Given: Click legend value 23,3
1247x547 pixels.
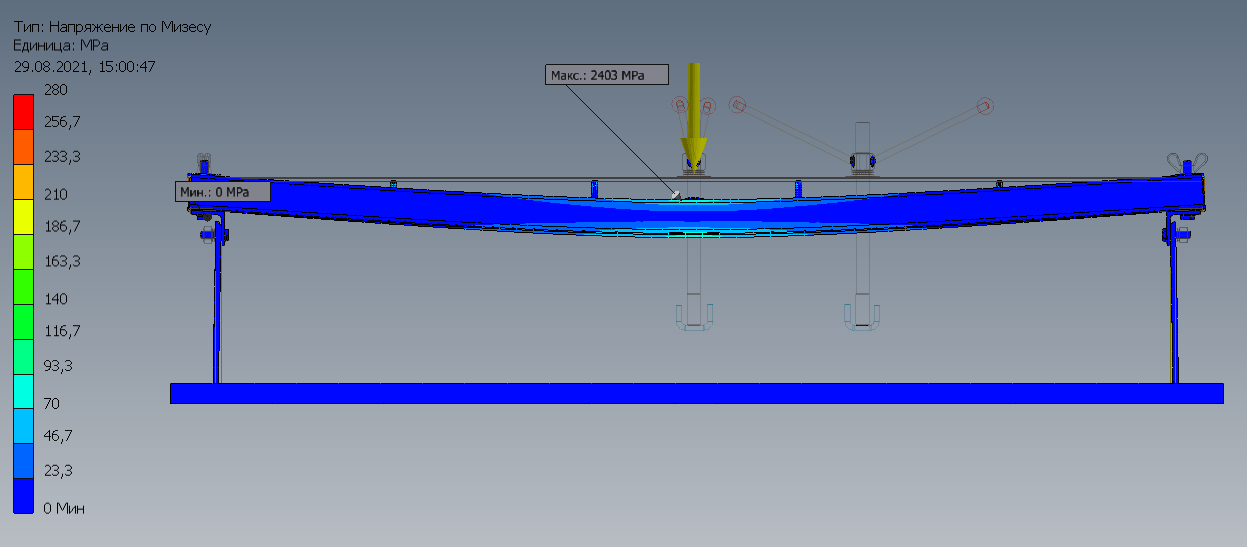Looking at the screenshot, I should tap(58, 471).
